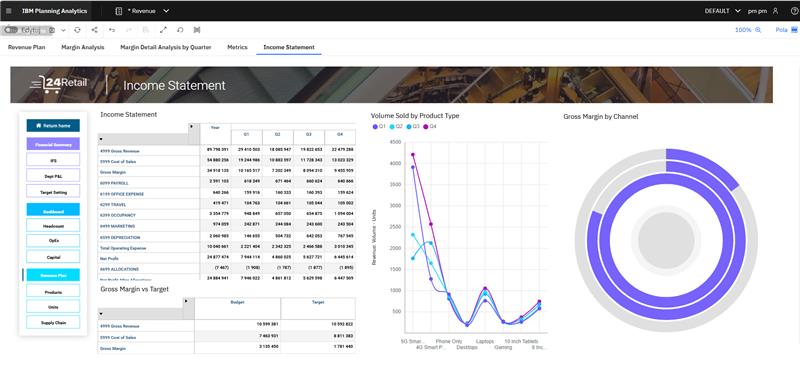Select the 6499 MARKETING row
Image resolution: width=800 pixels, height=383 pixels.
(x=227, y=225)
